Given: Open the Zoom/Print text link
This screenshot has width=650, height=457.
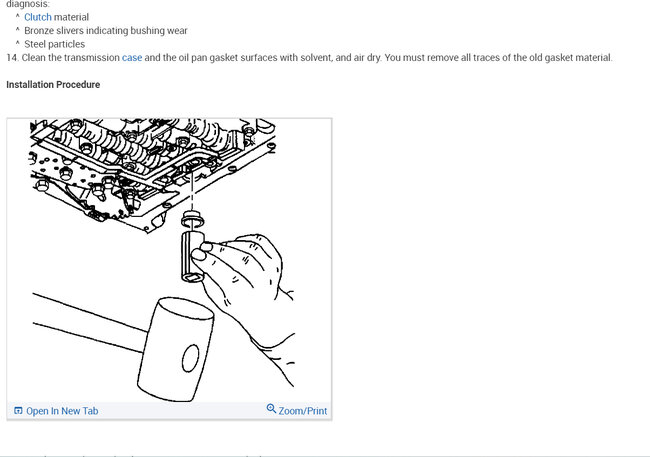Looking at the screenshot, I should [x=303, y=411].
